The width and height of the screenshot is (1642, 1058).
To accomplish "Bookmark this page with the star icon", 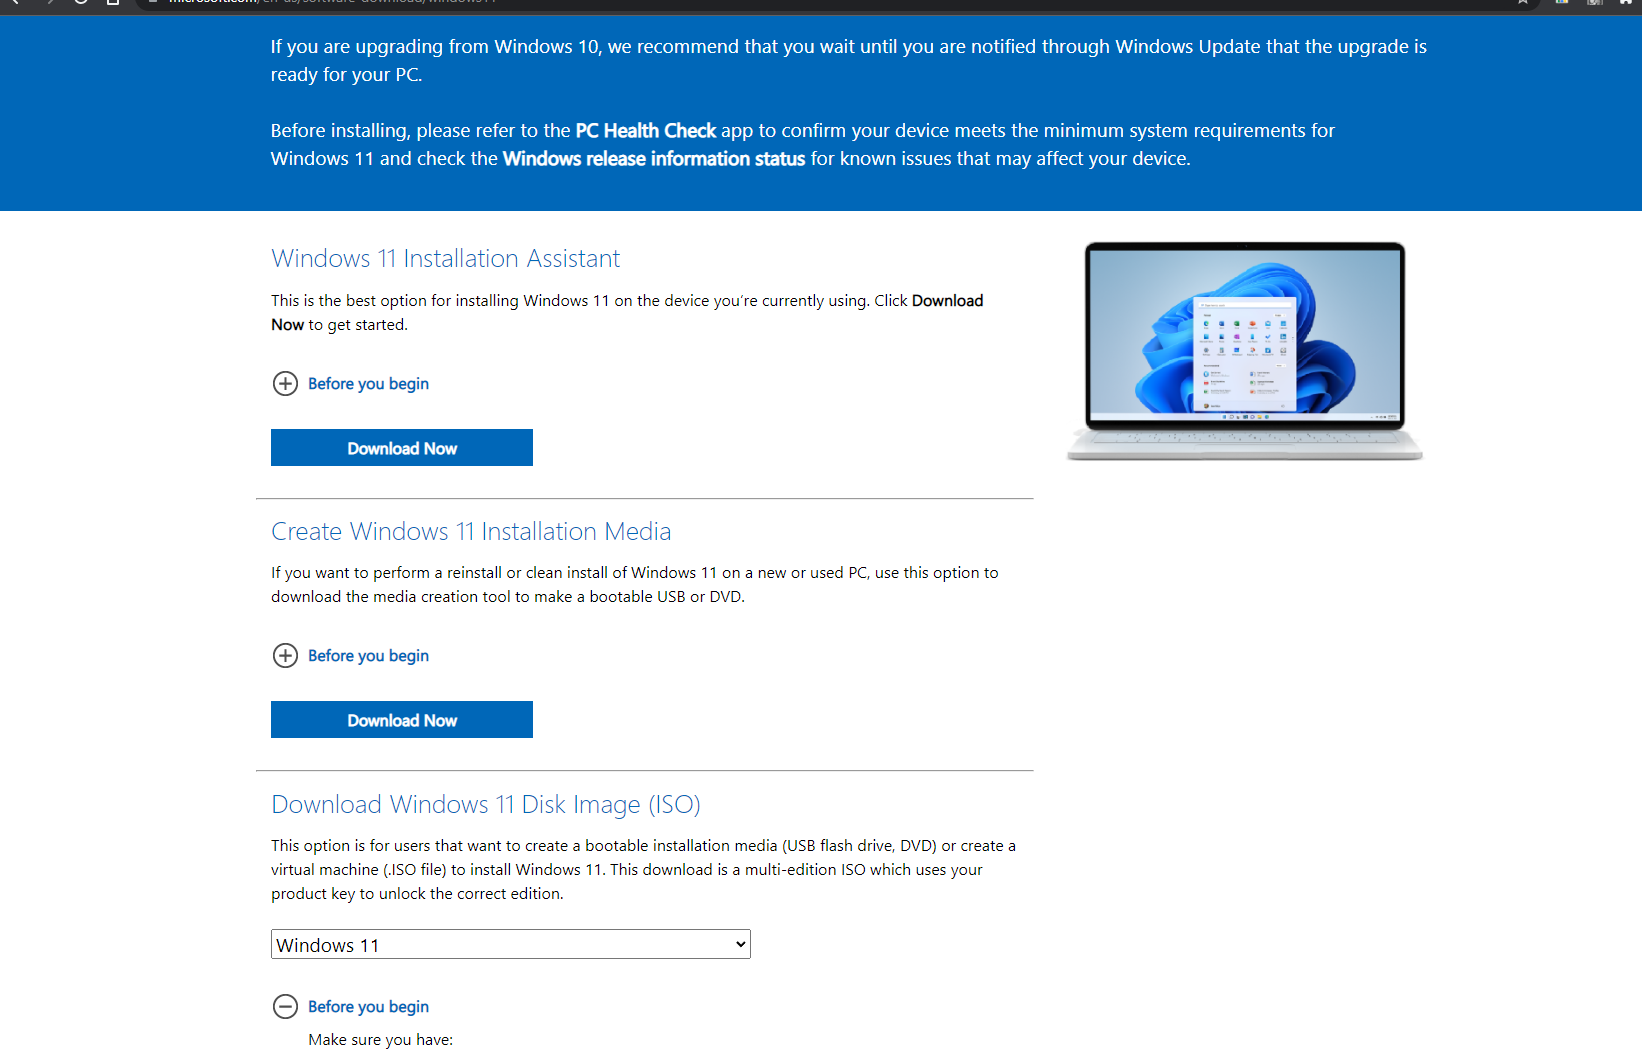I will click(x=1522, y=2).
